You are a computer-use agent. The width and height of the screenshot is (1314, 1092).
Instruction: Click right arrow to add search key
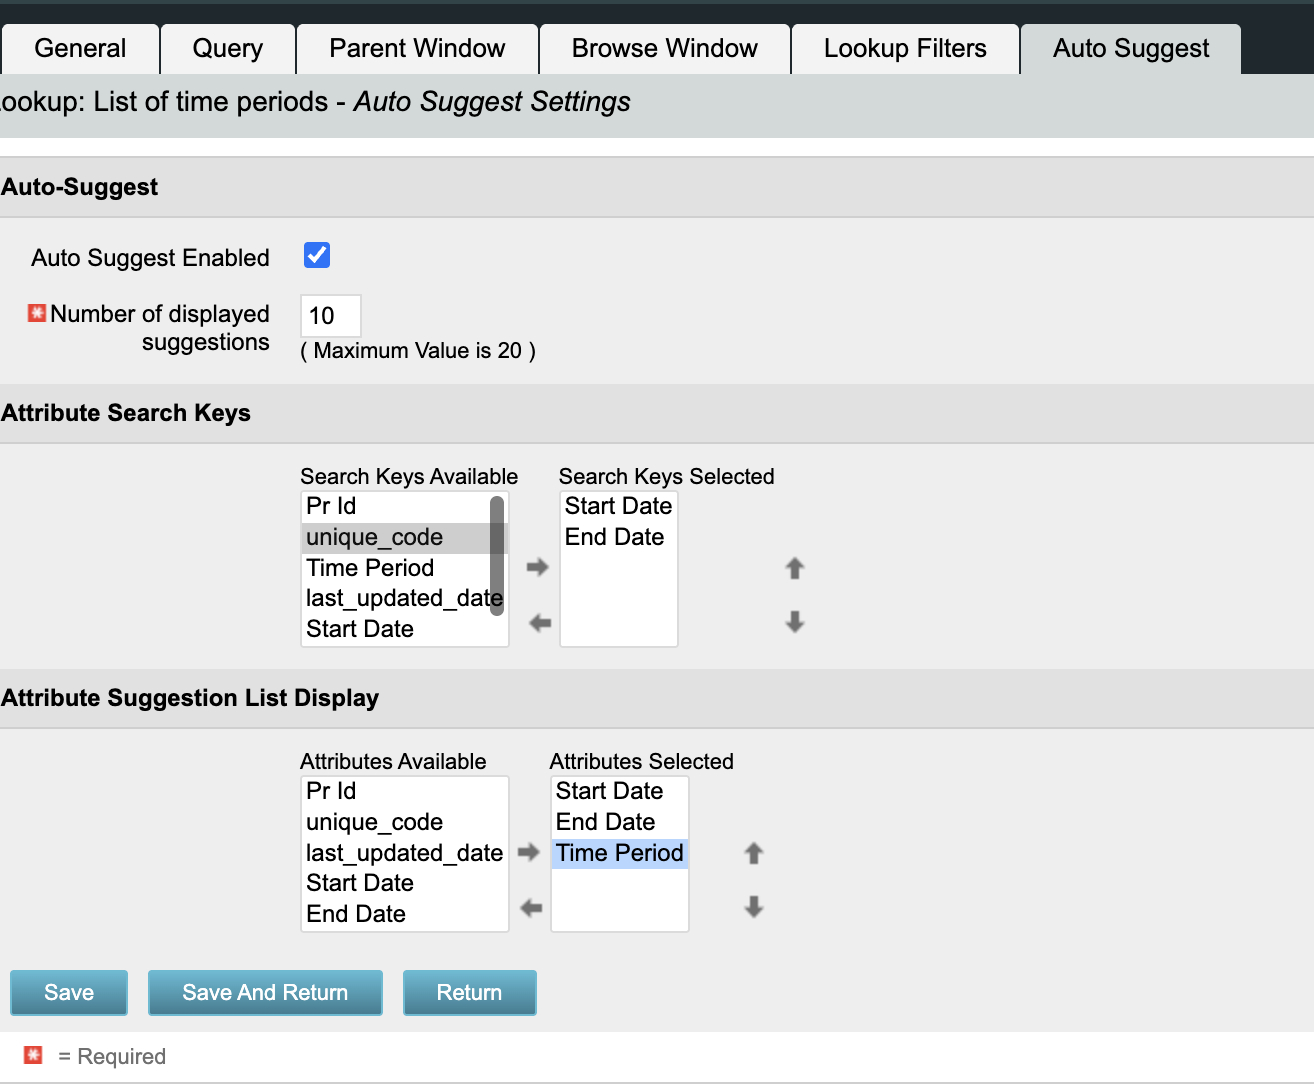pos(538,568)
